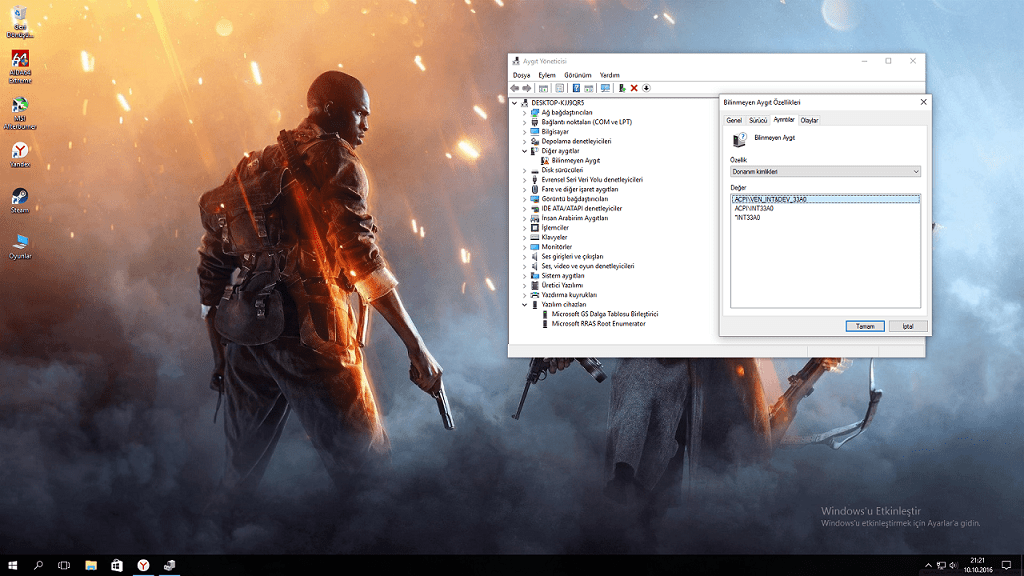
Task: Switch to the Genel tab
Action: (734, 120)
